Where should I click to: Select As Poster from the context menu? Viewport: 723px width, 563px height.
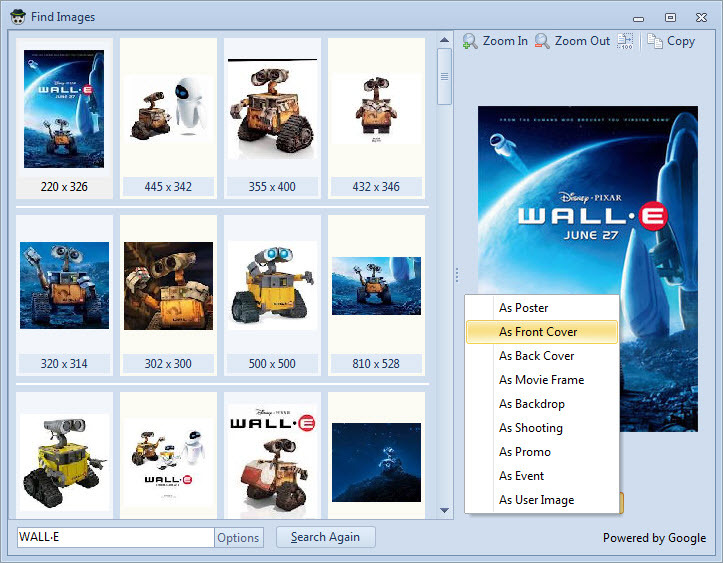(x=541, y=308)
